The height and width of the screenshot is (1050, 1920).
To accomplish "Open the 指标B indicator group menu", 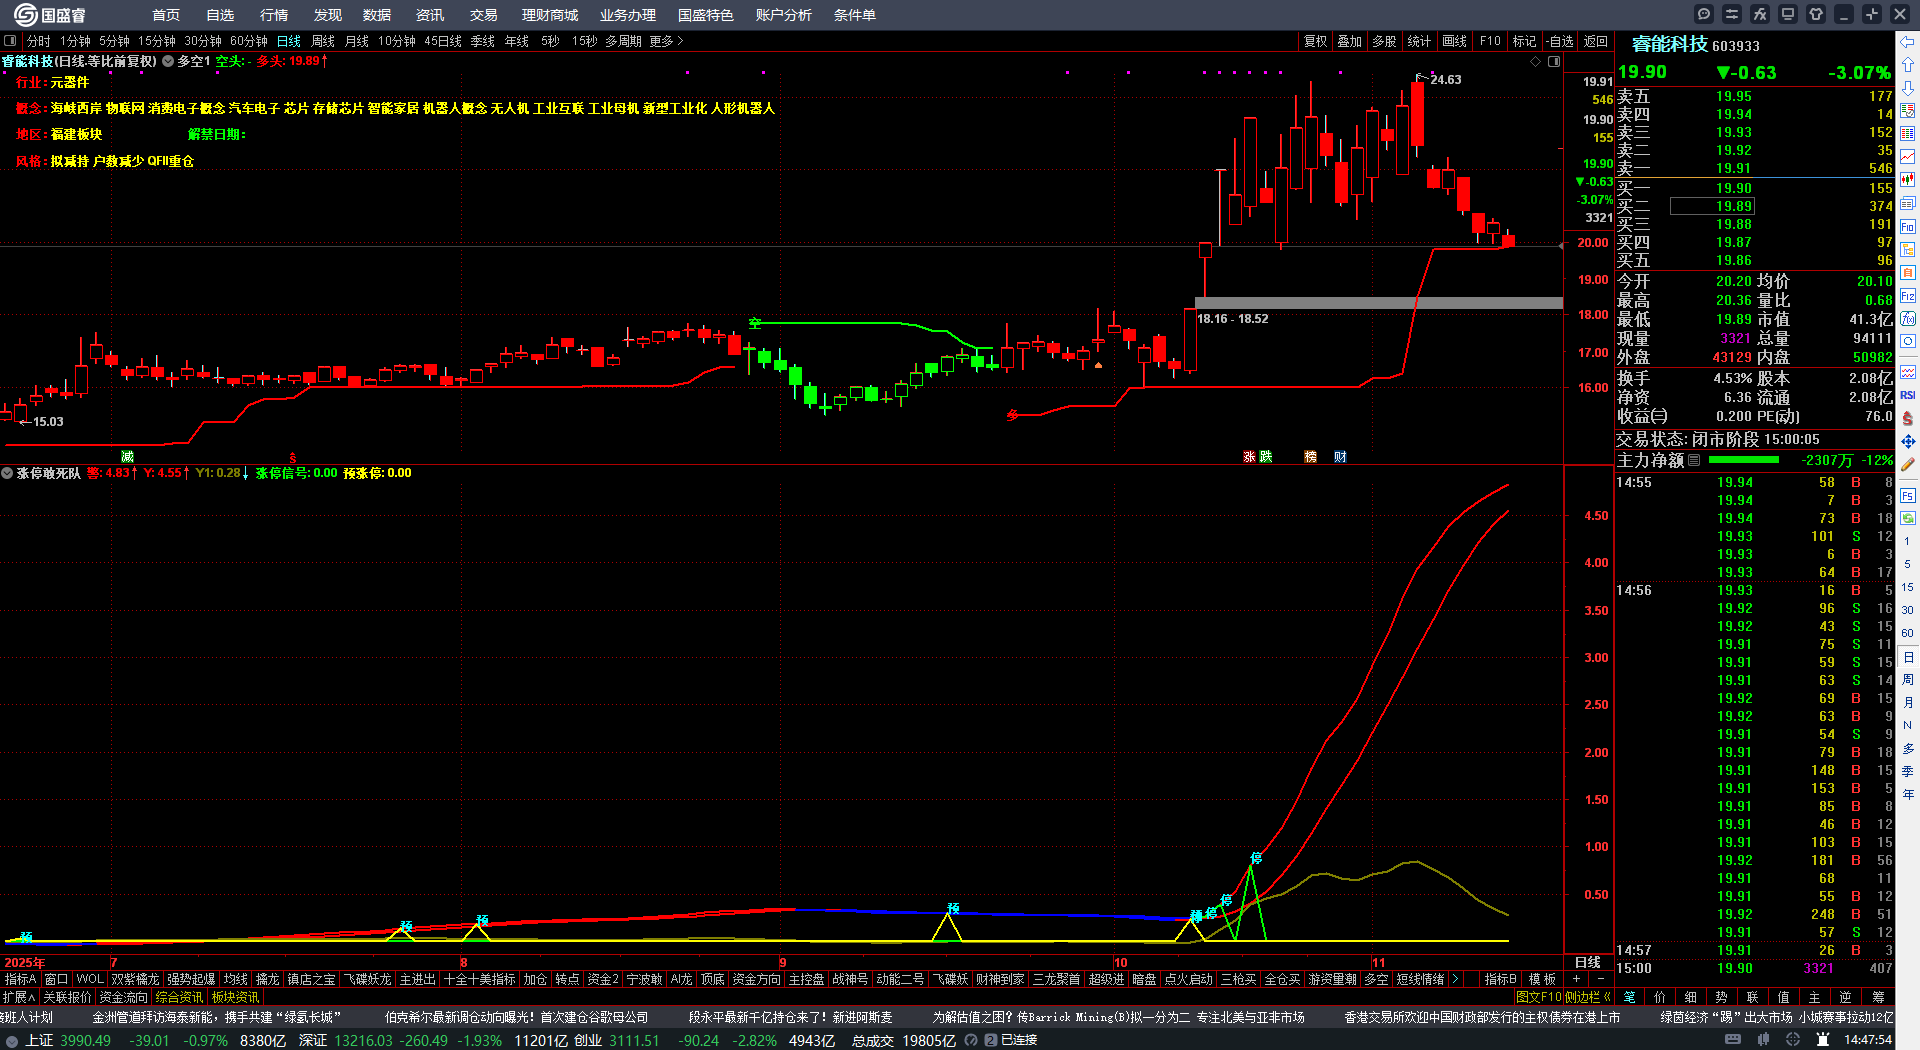I will (1500, 979).
